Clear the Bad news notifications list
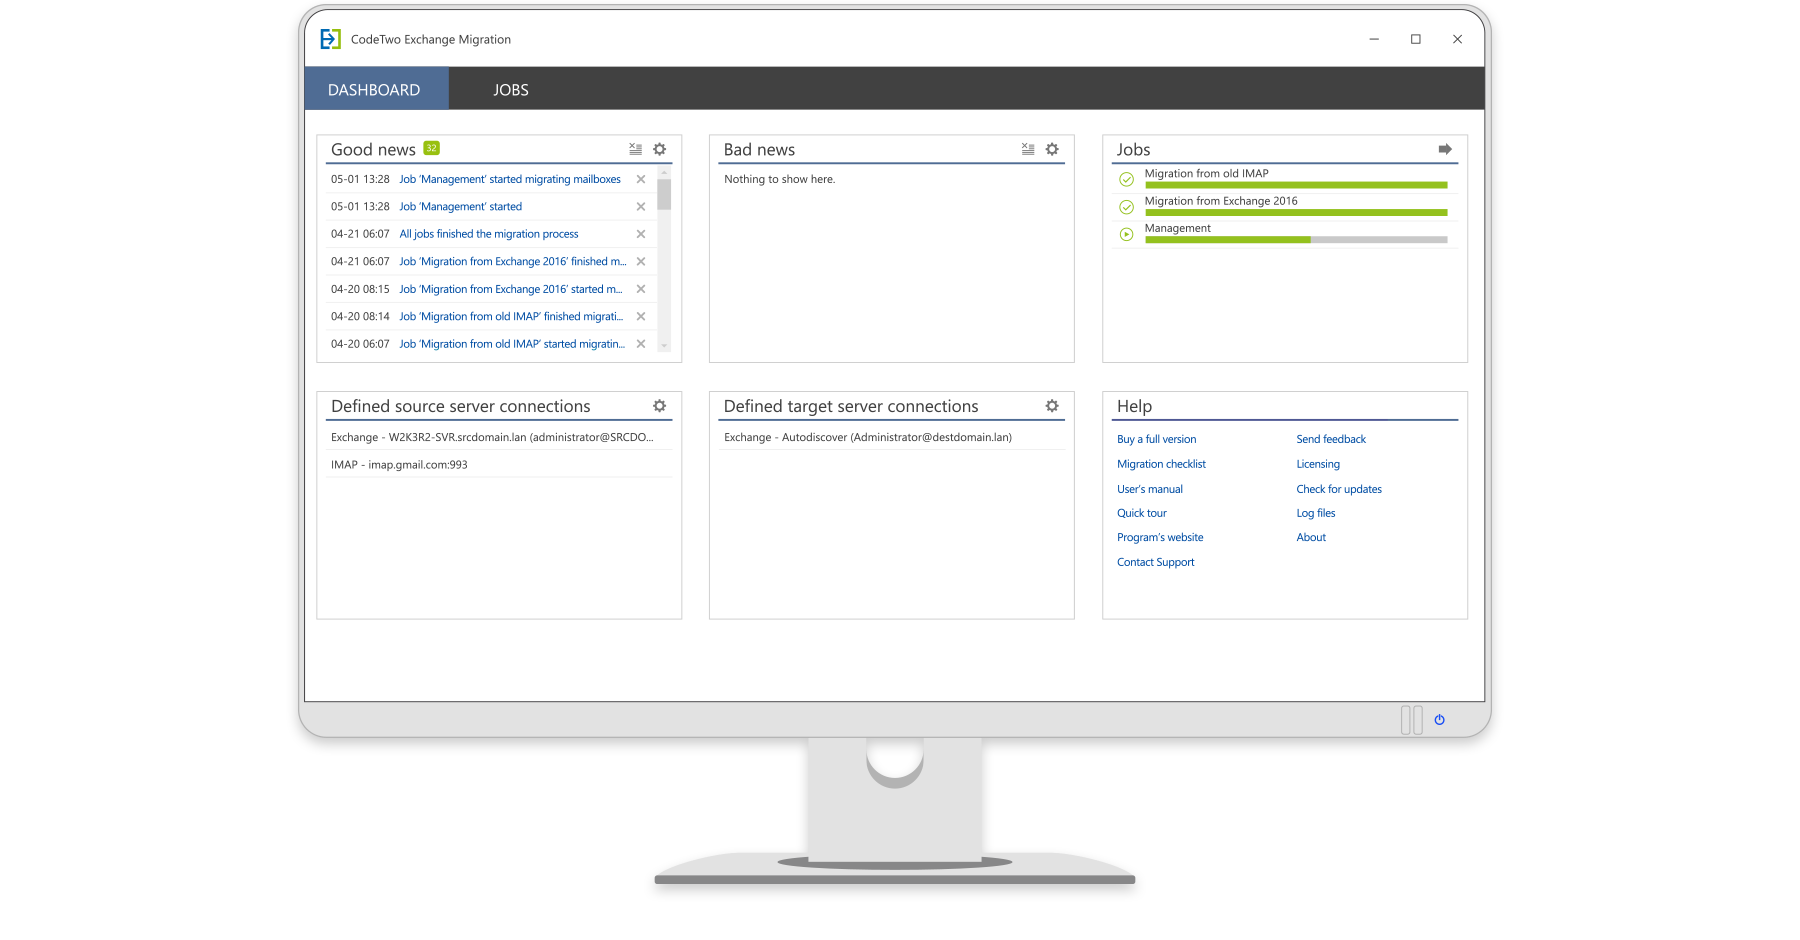Image resolution: width=1800 pixels, height=940 pixels. click(1027, 149)
